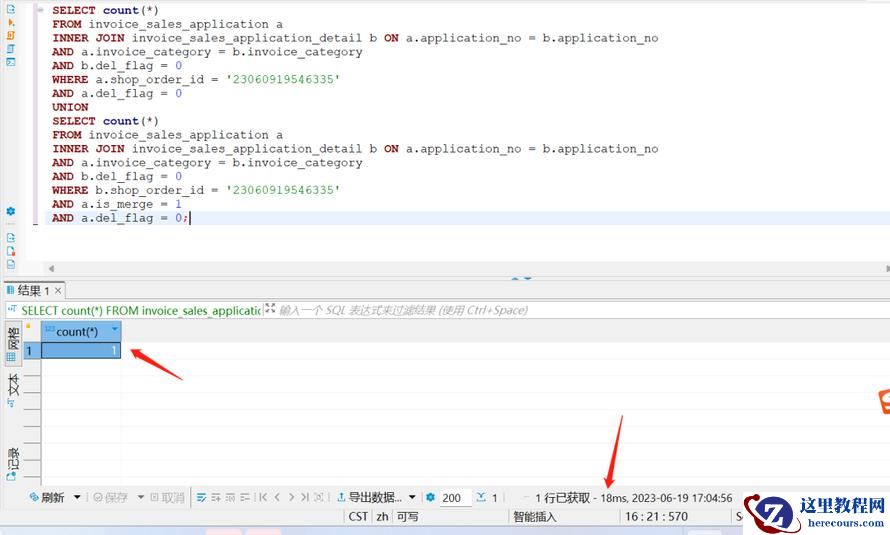890x535 pixels.
Task: Click the bottom page icon in the editor sidebar
Action: click(x=10, y=264)
